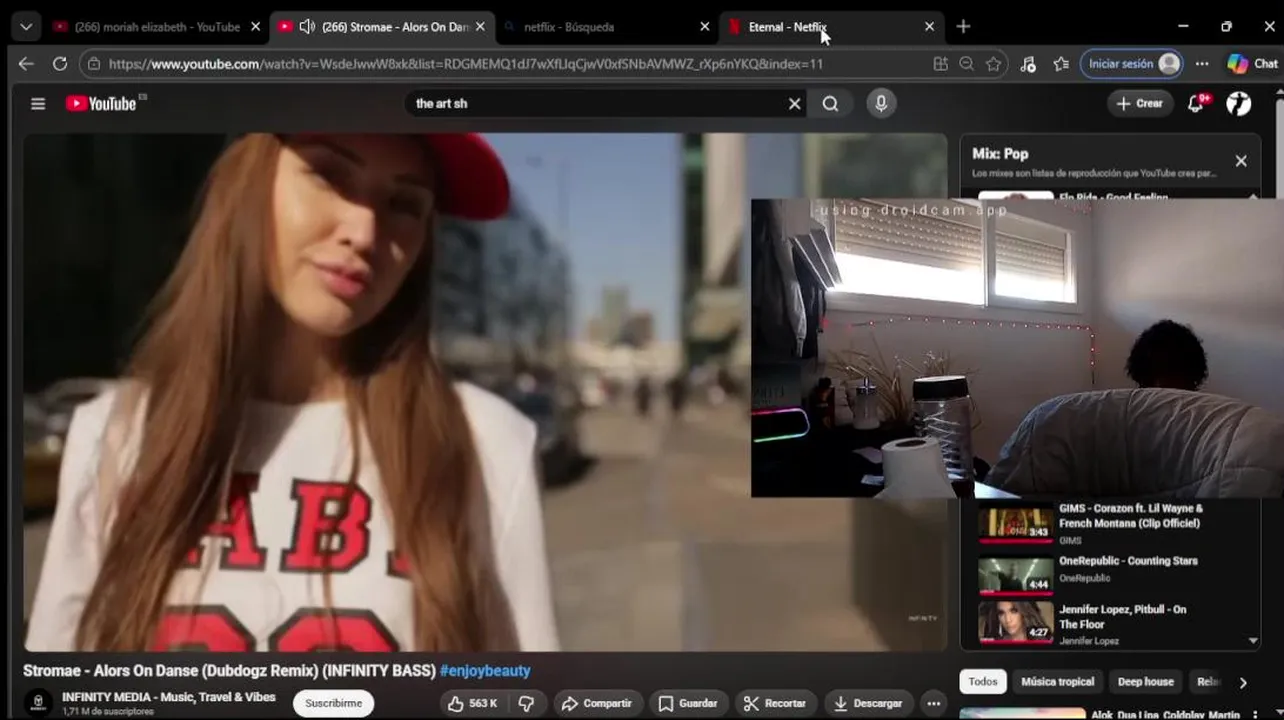Play Jennifer Lopez On The Floor thumbnail
This screenshot has height=720, width=1284.
(x=1015, y=622)
